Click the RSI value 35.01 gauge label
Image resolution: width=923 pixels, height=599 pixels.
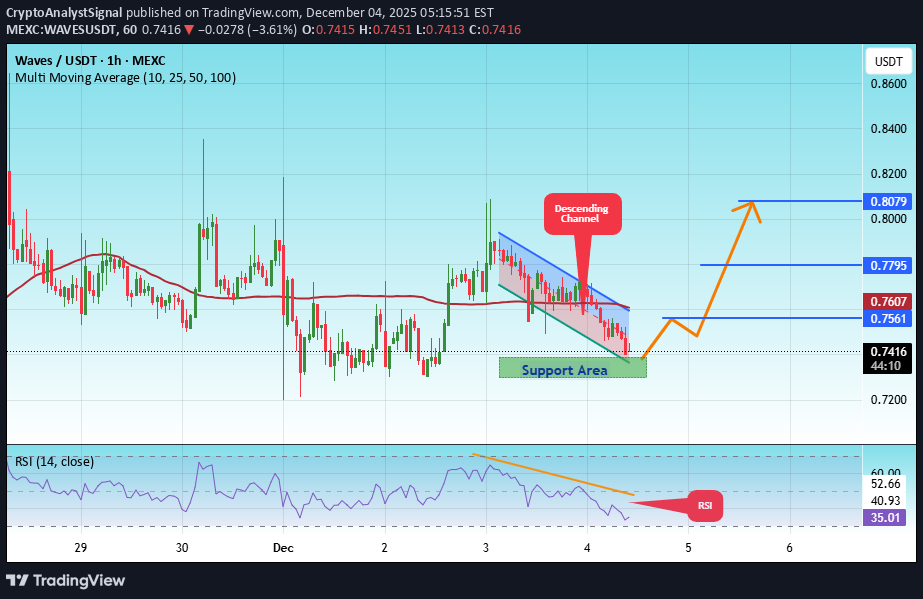tap(884, 517)
